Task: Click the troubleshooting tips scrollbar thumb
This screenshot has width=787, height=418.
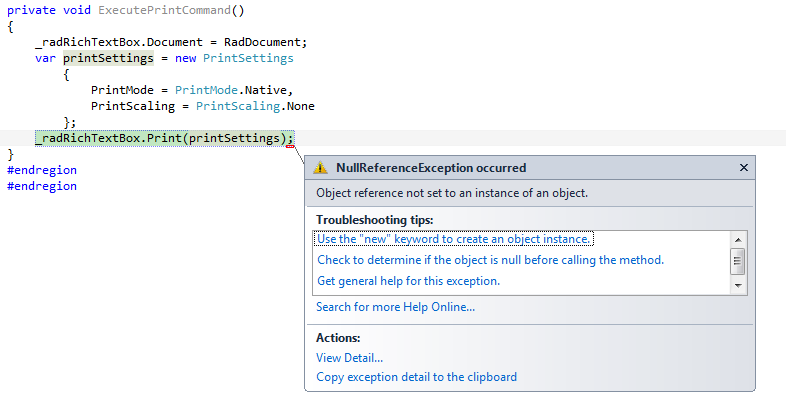Action: coord(738,262)
